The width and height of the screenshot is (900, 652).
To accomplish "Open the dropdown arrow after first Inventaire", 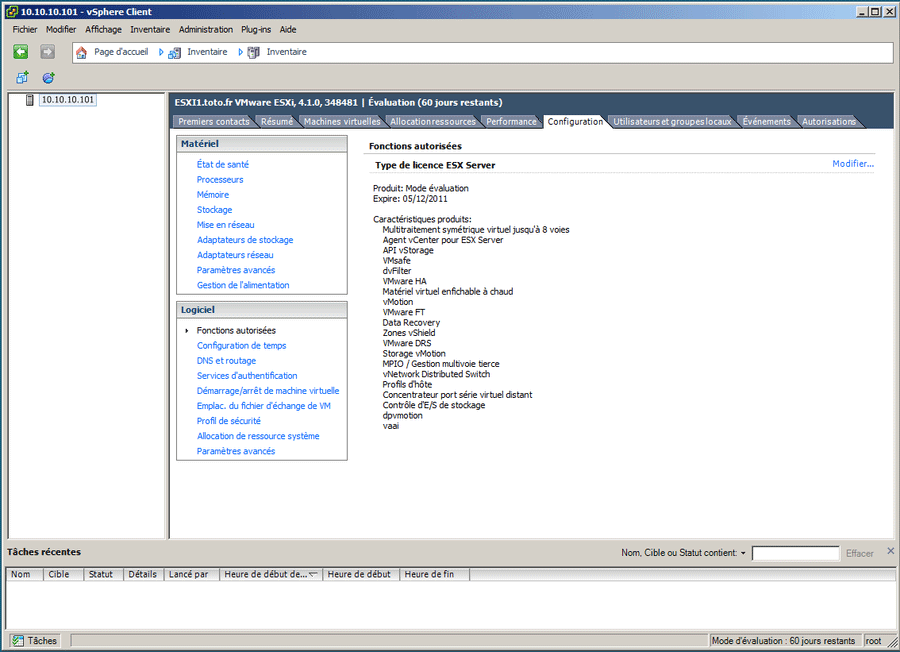I will 240,52.
